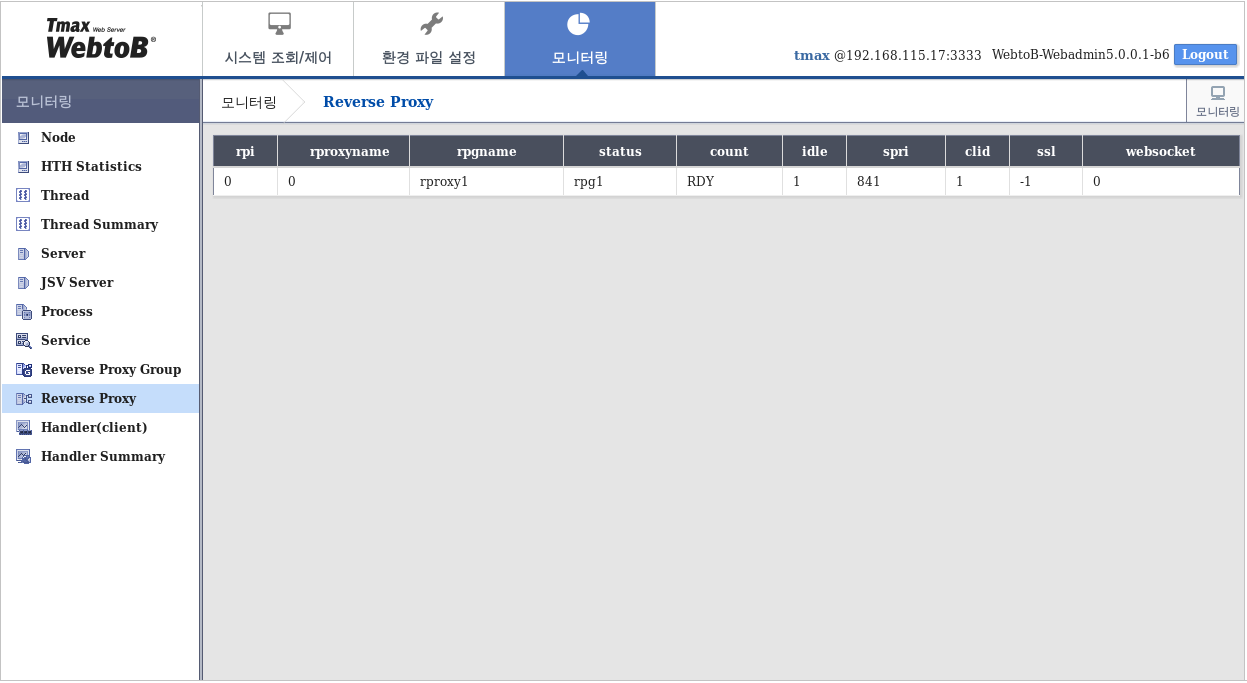Select the JSV Server icon
Screen dimensions: 1247x683
point(23,282)
